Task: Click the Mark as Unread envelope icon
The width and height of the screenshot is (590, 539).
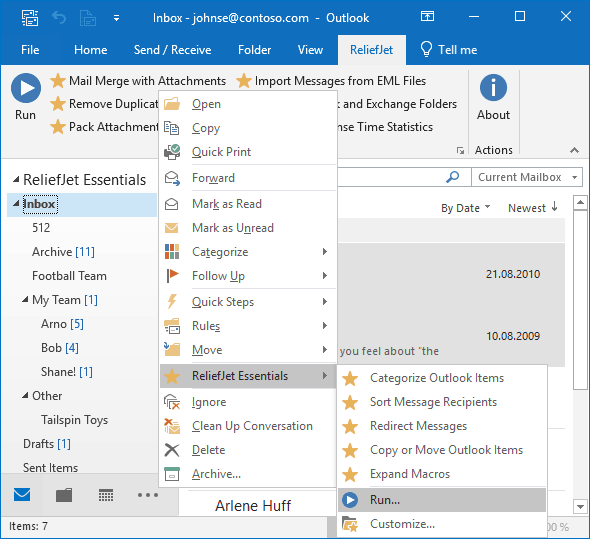Action: 172,228
